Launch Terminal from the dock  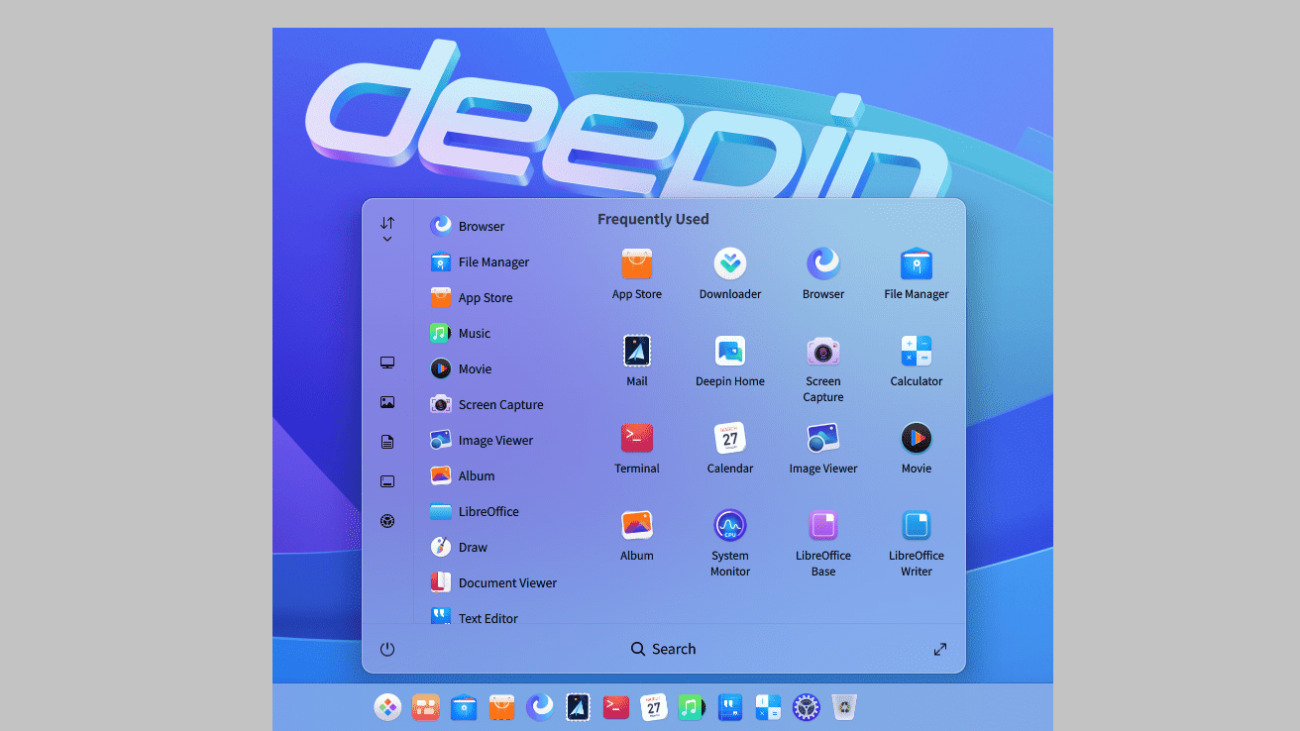tap(616, 707)
